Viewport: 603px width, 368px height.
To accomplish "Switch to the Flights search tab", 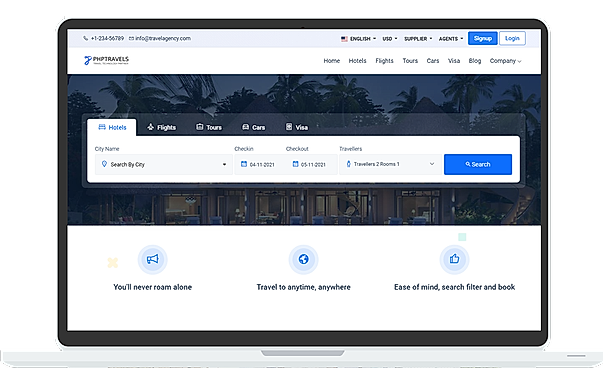I will (162, 127).
